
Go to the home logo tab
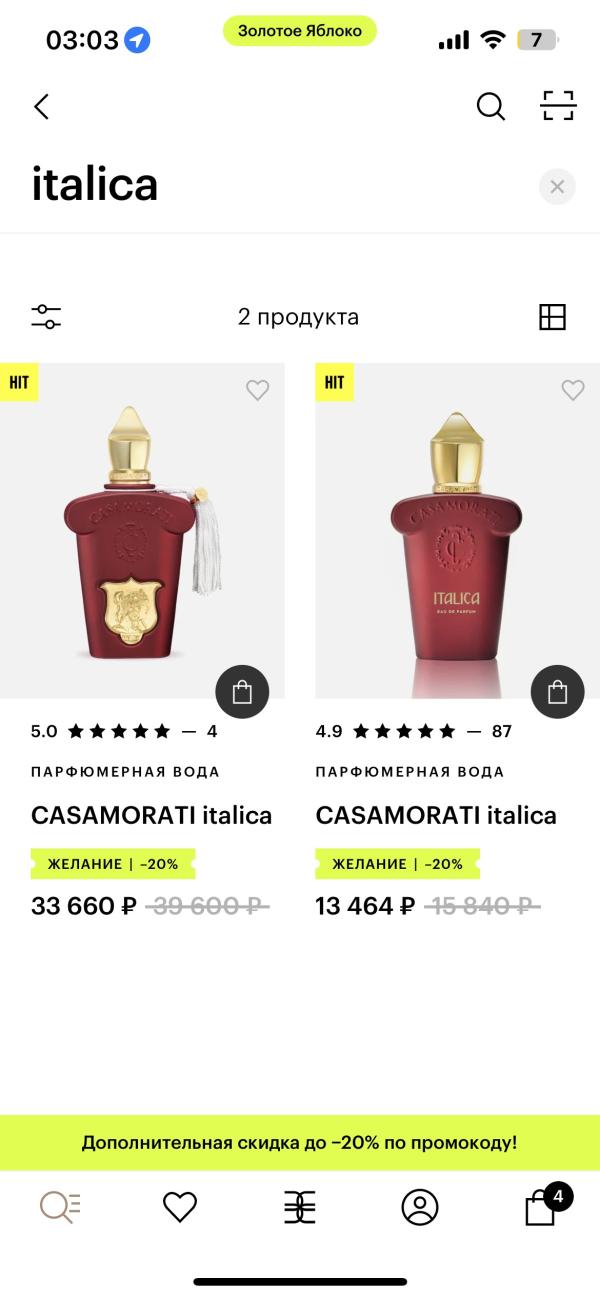point(300,1207)
